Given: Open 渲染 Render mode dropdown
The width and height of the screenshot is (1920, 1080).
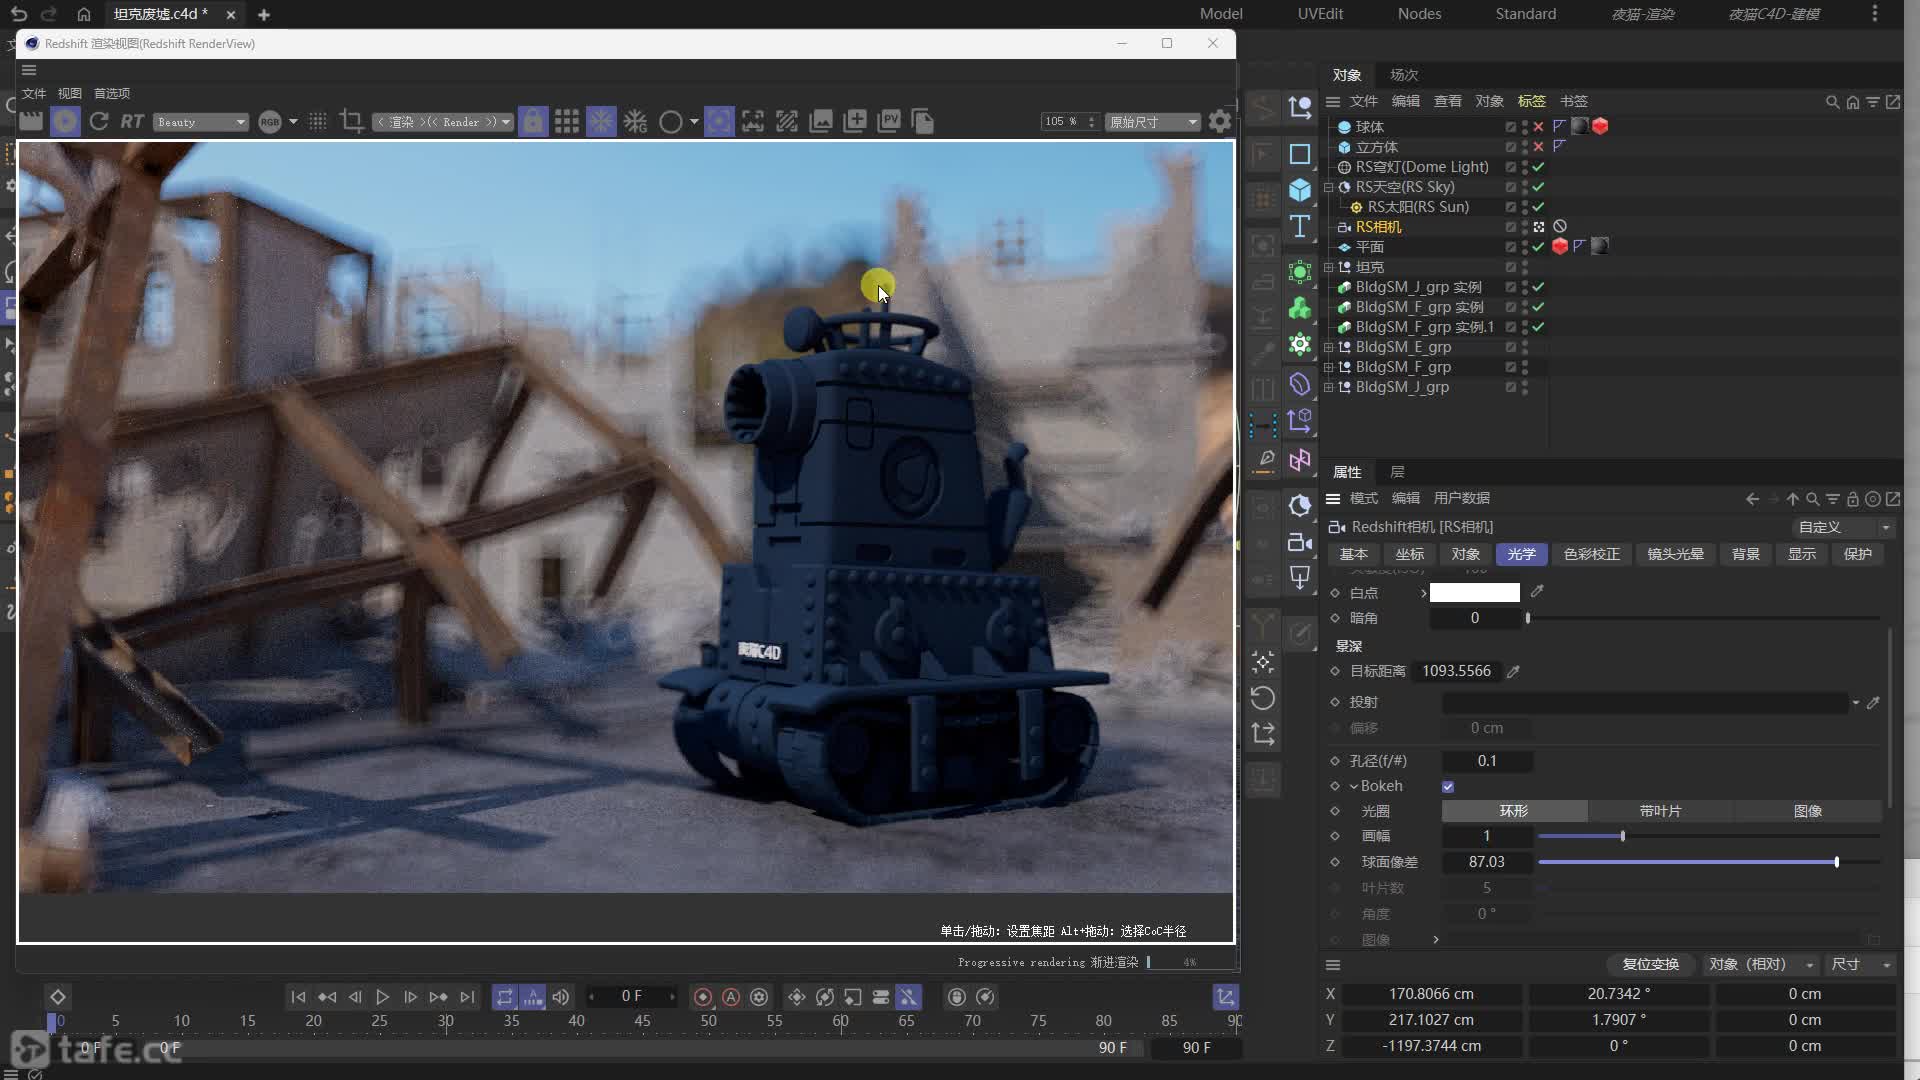Looking at the screenshot, I should click(443, 122).
